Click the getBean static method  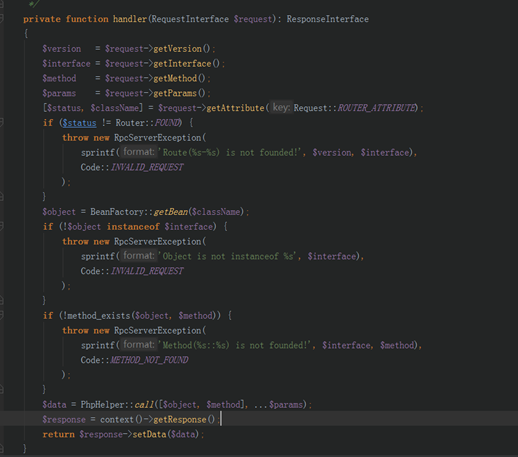(x=170, y=212)
